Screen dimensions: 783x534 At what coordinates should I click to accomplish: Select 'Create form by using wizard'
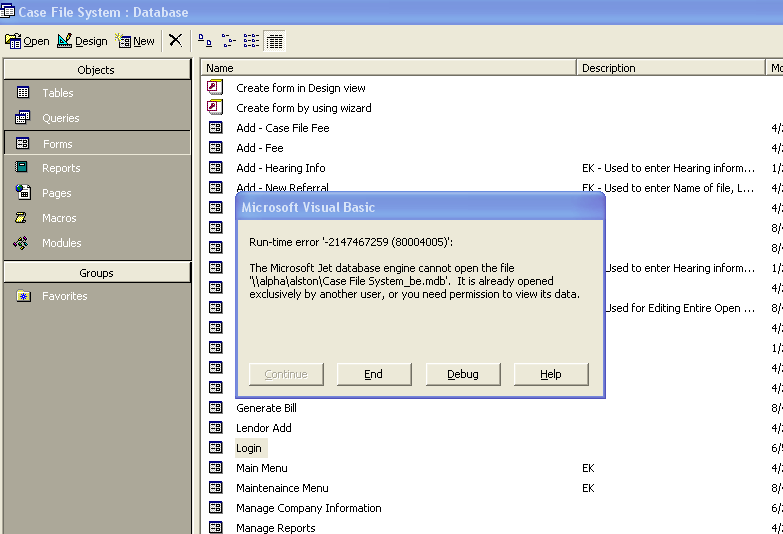(x=304, y=108)
